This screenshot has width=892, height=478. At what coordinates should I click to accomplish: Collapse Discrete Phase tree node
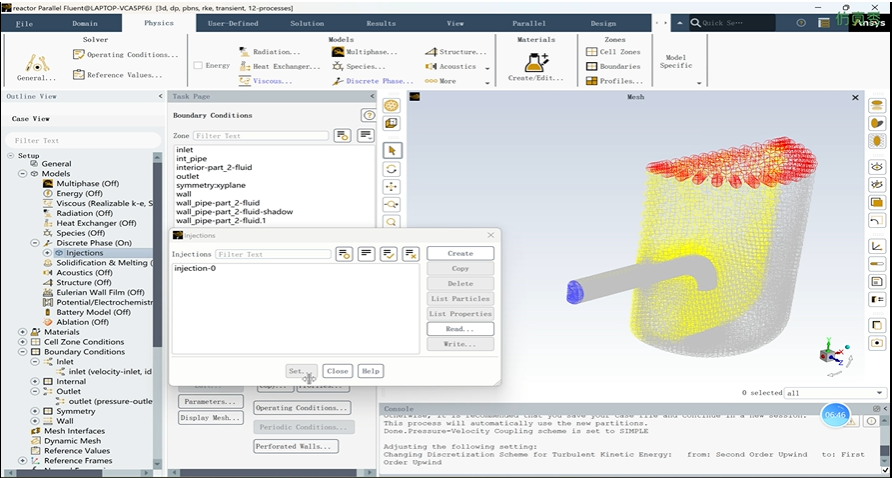tap(35, 243)
